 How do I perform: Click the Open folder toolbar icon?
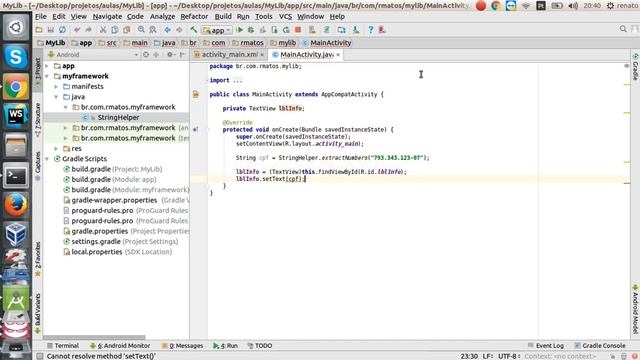(39, 30)
